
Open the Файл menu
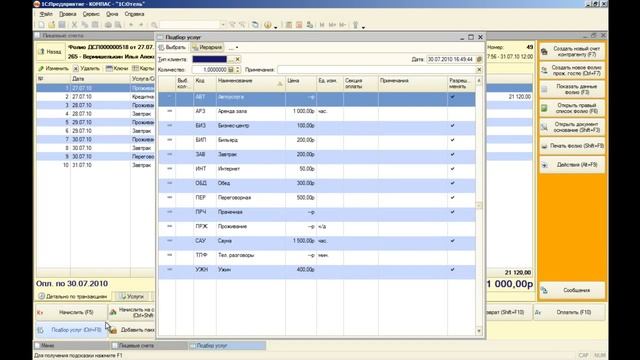click(x=46, y=14)
